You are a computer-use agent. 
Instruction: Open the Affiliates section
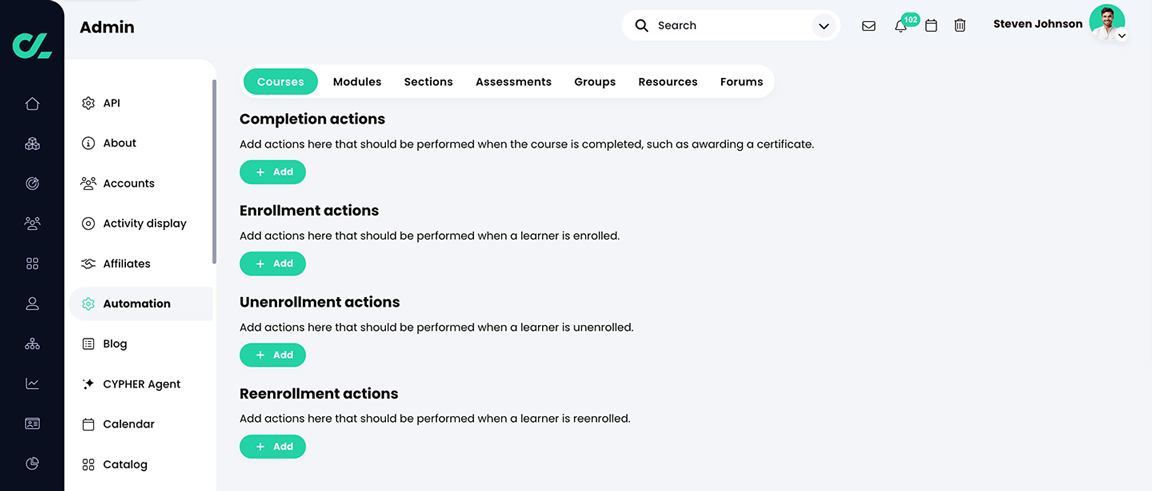tap(140, 263)
